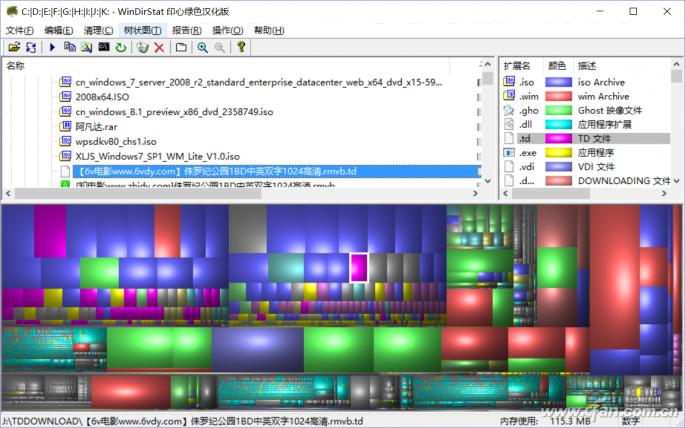Image resolution: width=685 pixels, height=428 pixels.
Task: Open the 文件(F) menu
Action: [x=19, y=30]
